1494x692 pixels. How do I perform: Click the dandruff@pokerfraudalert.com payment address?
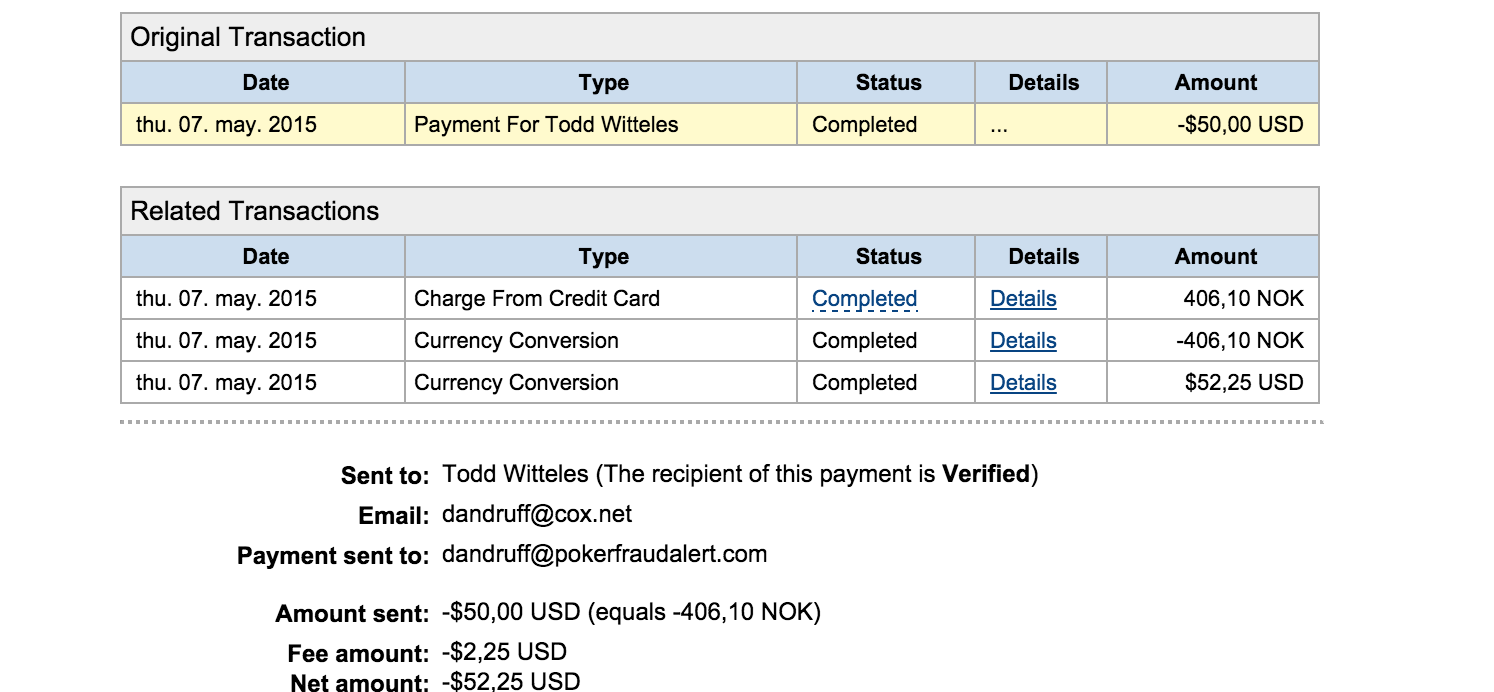click(604, 554)
